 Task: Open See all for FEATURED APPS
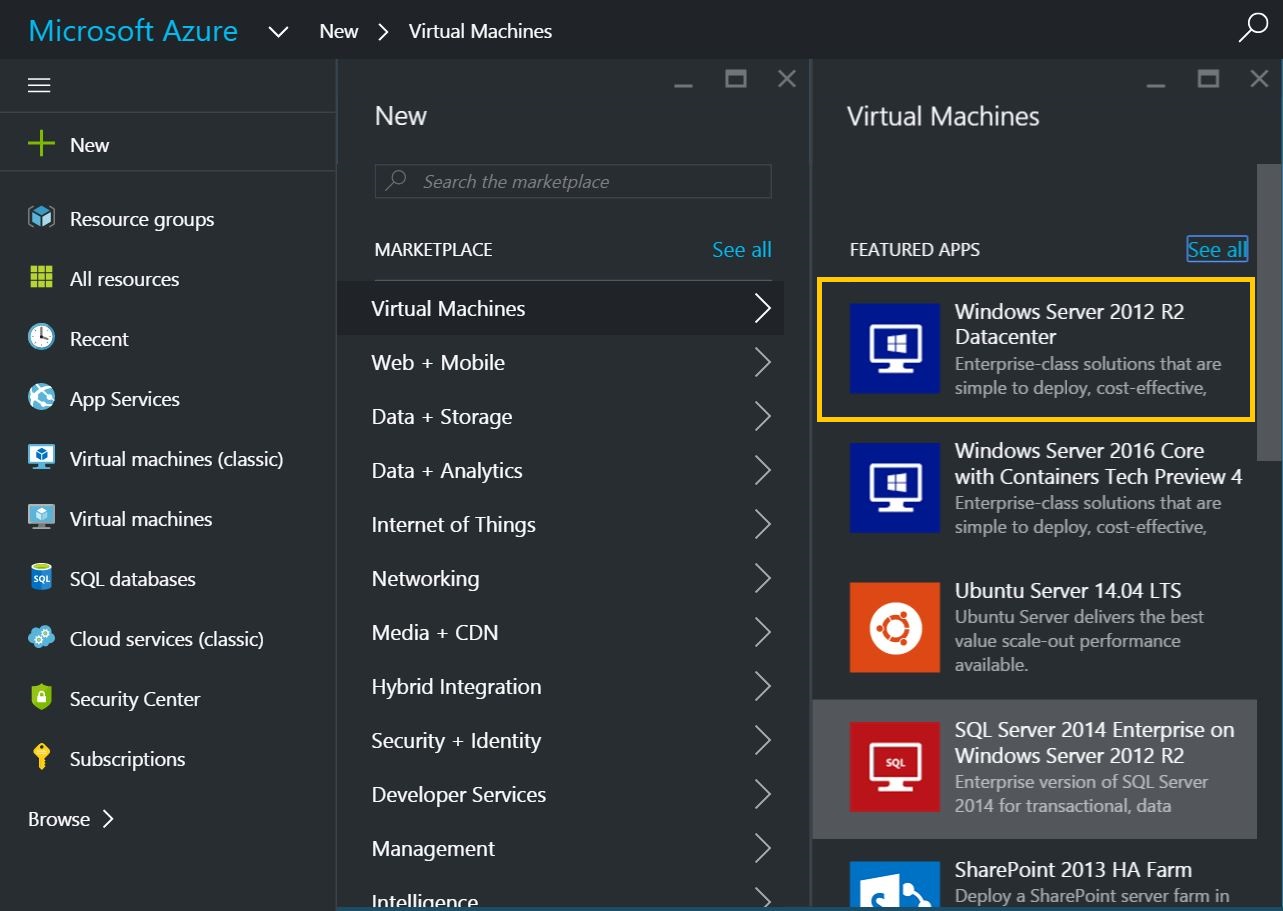pyautogui.click(x=1216, y=249)
